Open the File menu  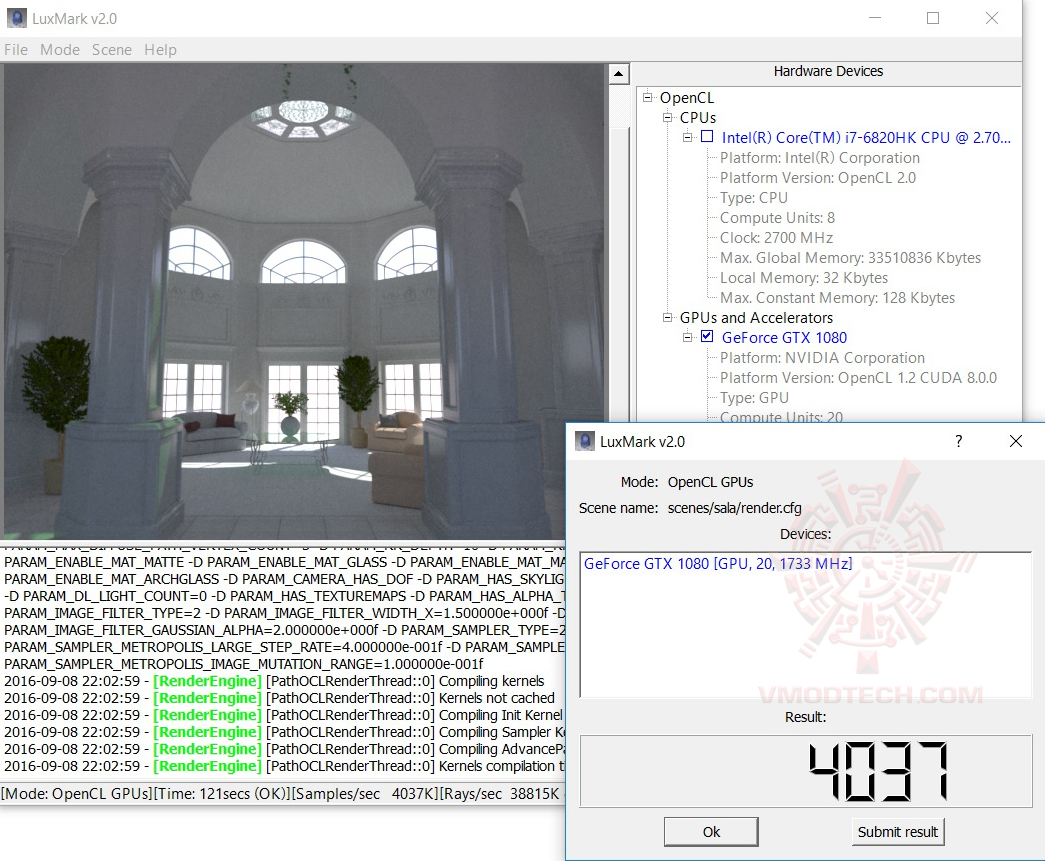(15, 50)
